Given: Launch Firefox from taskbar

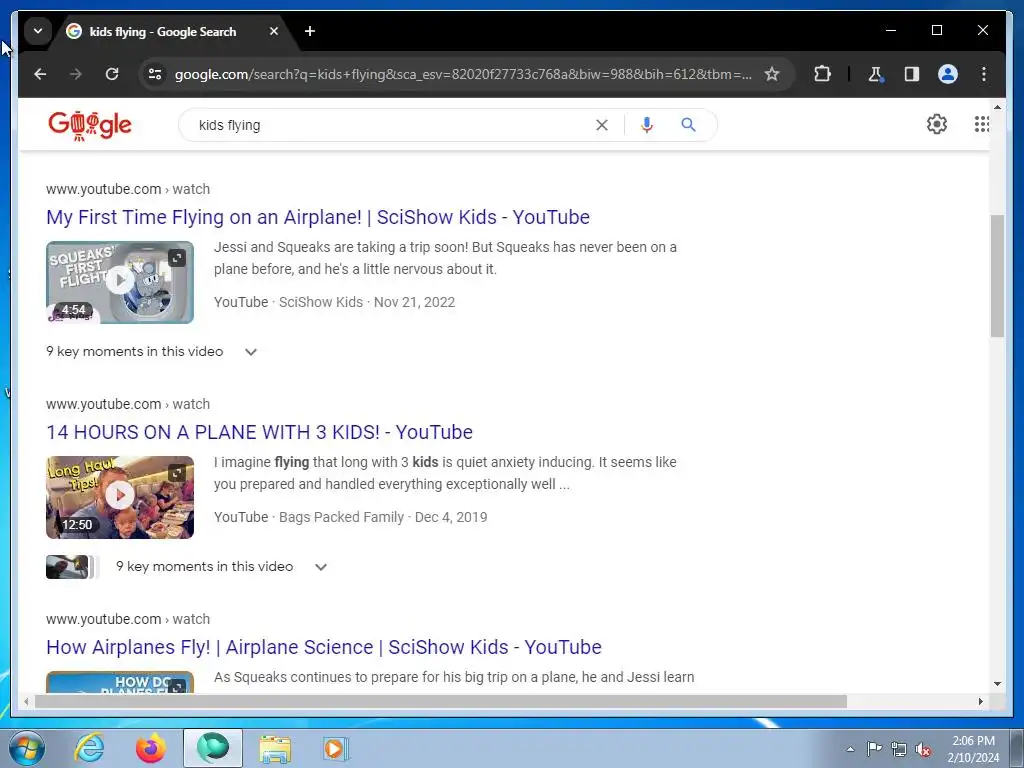Looking at the screenshot, I should tap(151, 748).
